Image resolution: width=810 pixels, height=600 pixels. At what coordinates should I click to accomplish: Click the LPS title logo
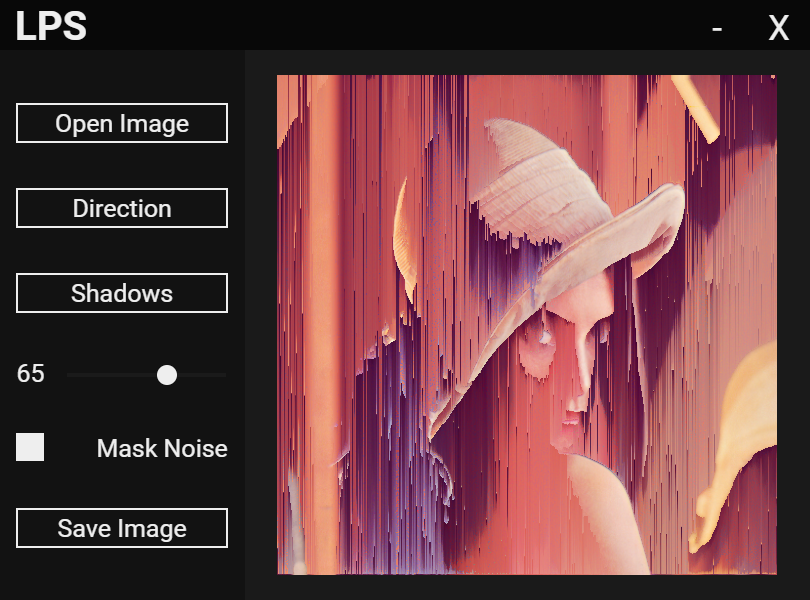click(51, 26)
